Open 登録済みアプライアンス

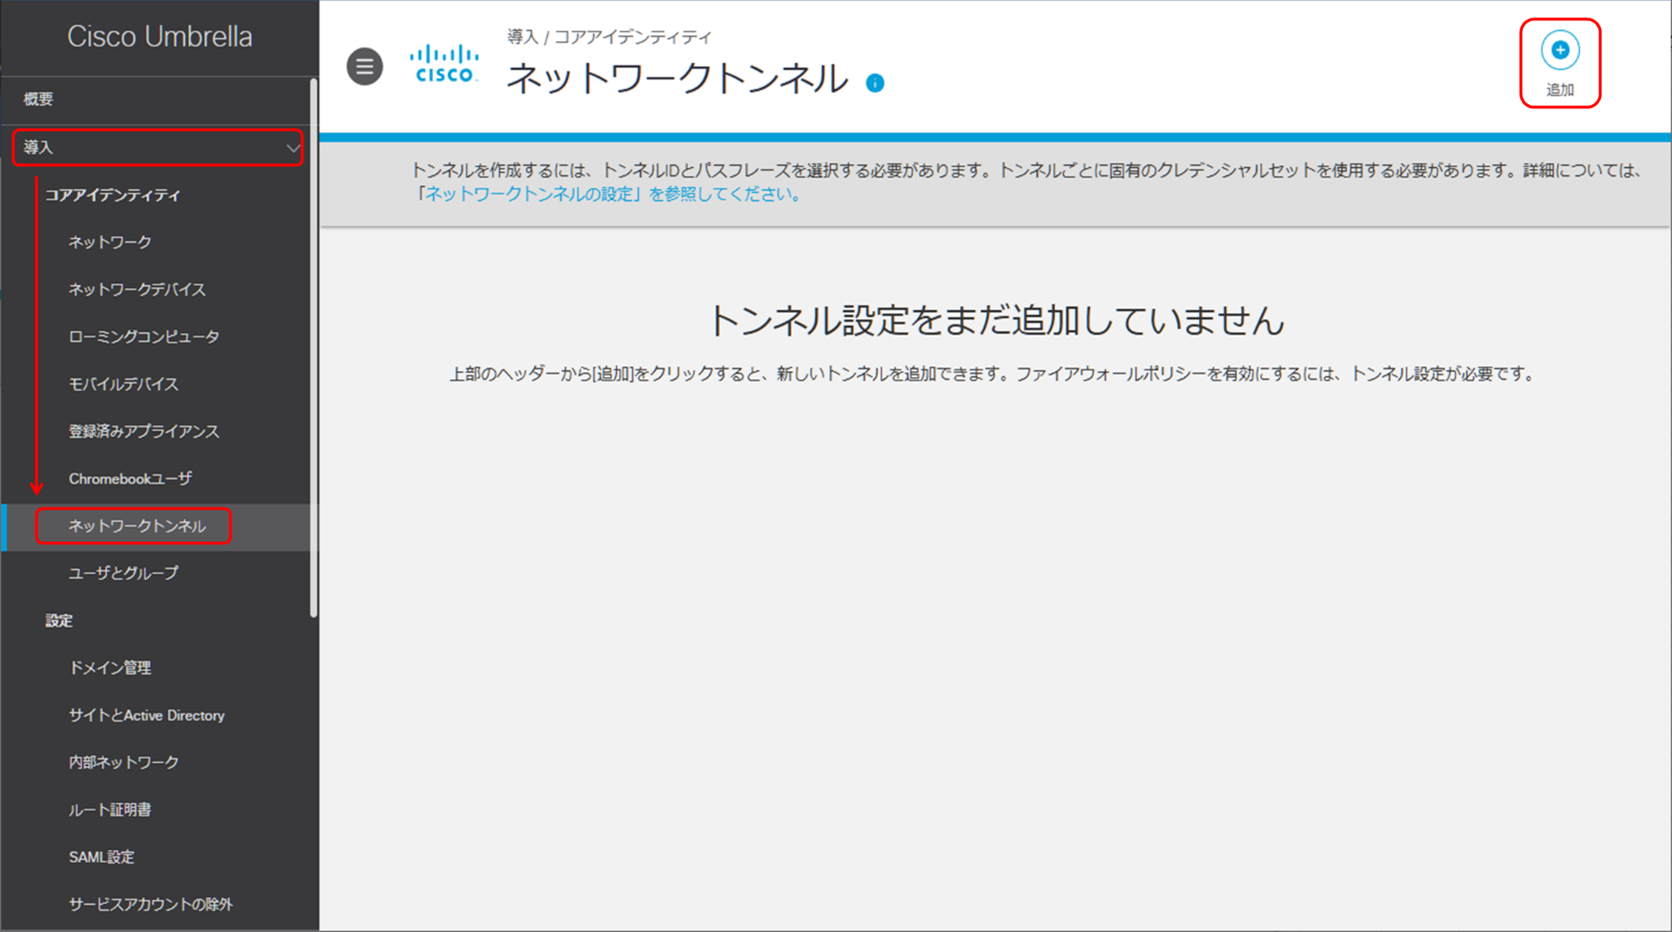click(x=144, y=431)
